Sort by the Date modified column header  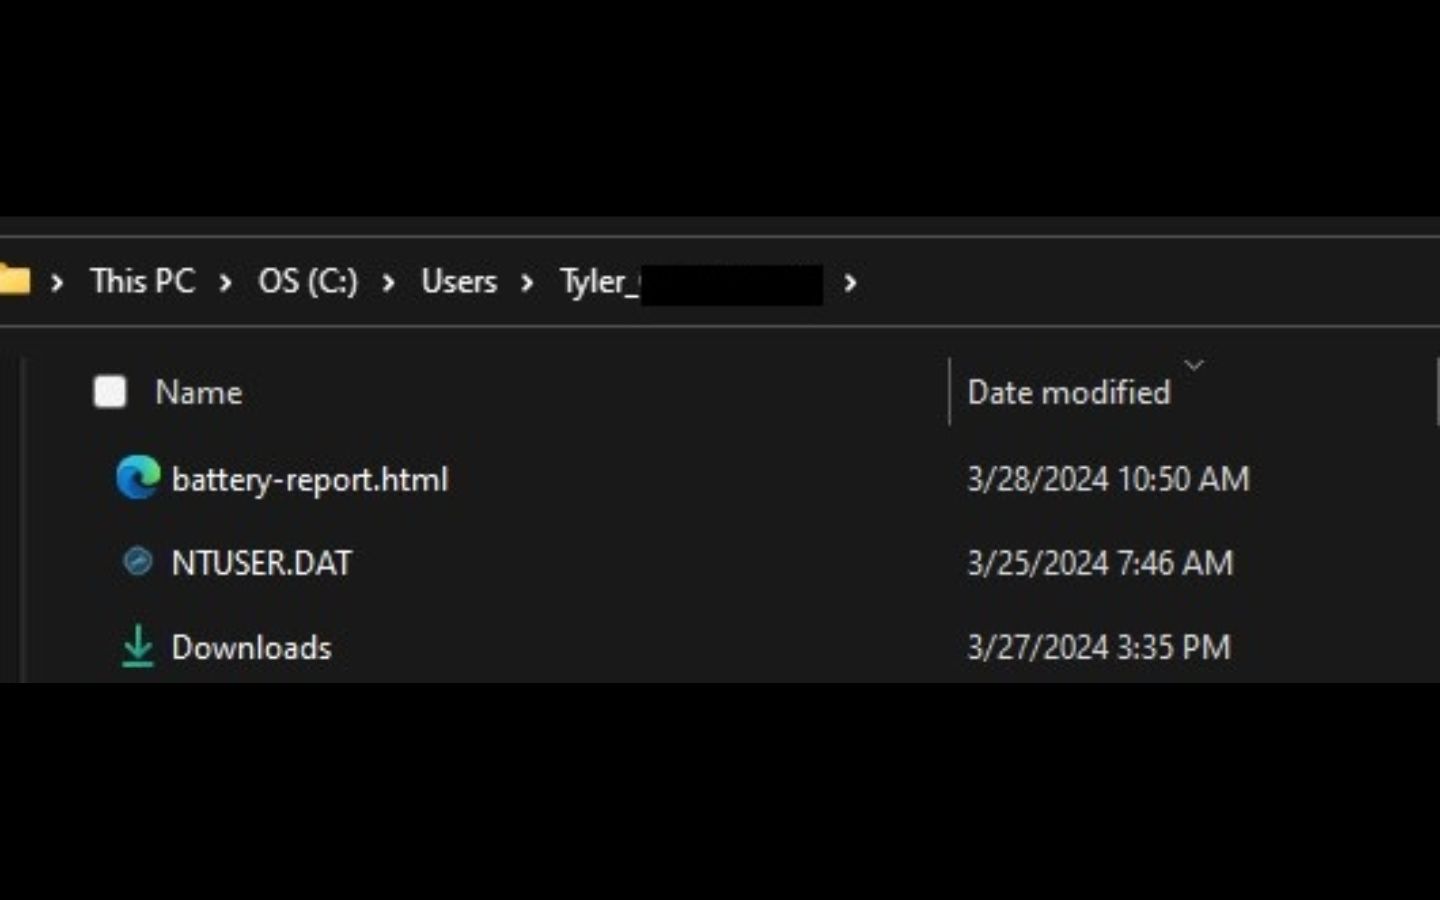(x=1068, y=392)
